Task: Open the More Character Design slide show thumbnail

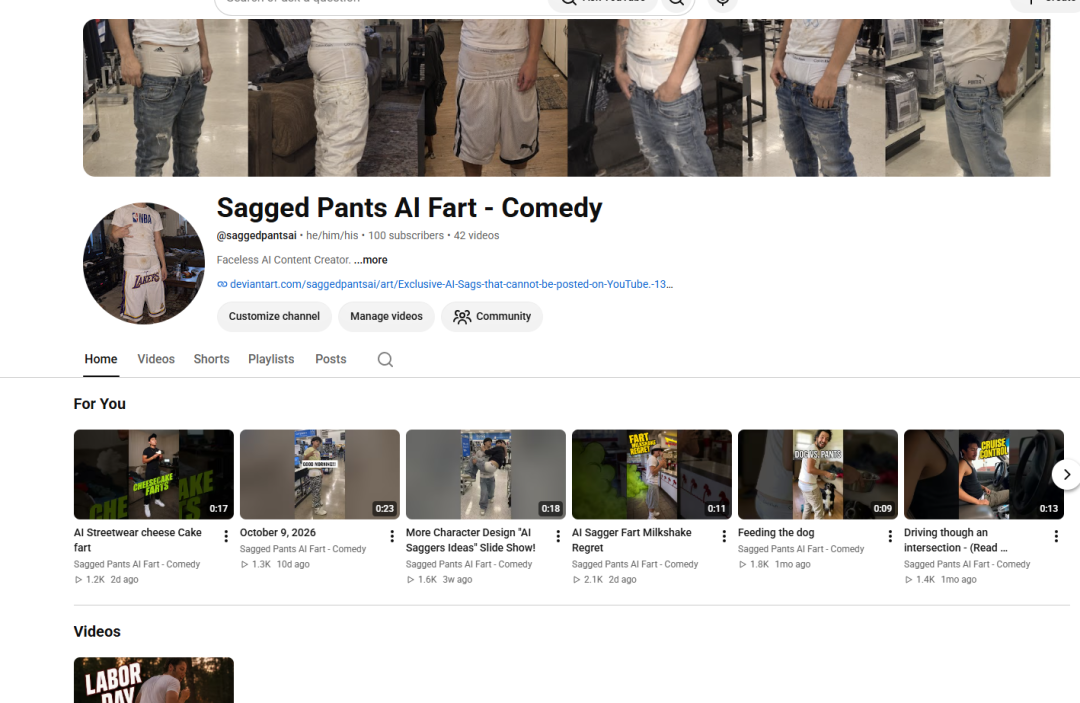Action: [486, 474]
